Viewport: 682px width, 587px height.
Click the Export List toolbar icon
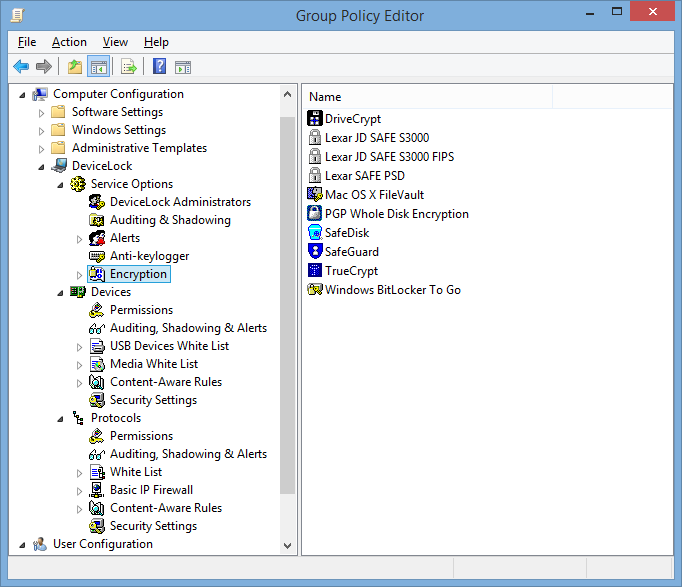coord(129,67)
